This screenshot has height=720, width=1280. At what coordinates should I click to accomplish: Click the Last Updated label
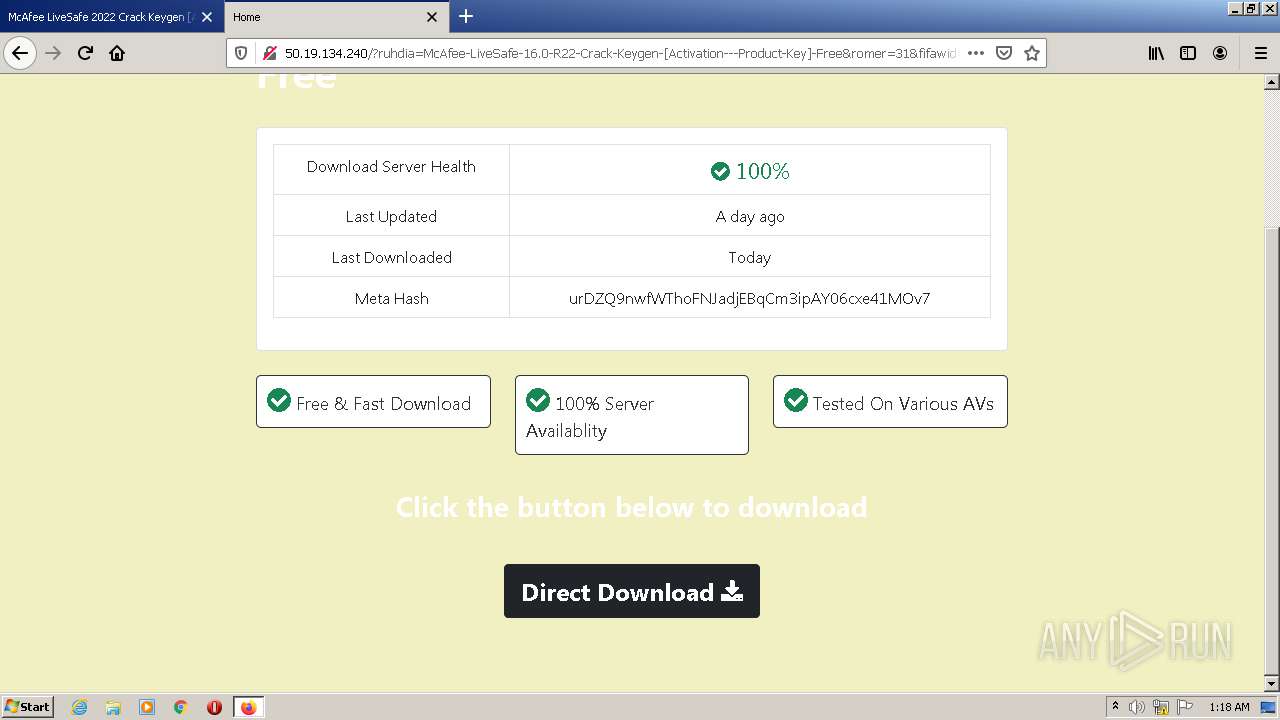(391, 216)
